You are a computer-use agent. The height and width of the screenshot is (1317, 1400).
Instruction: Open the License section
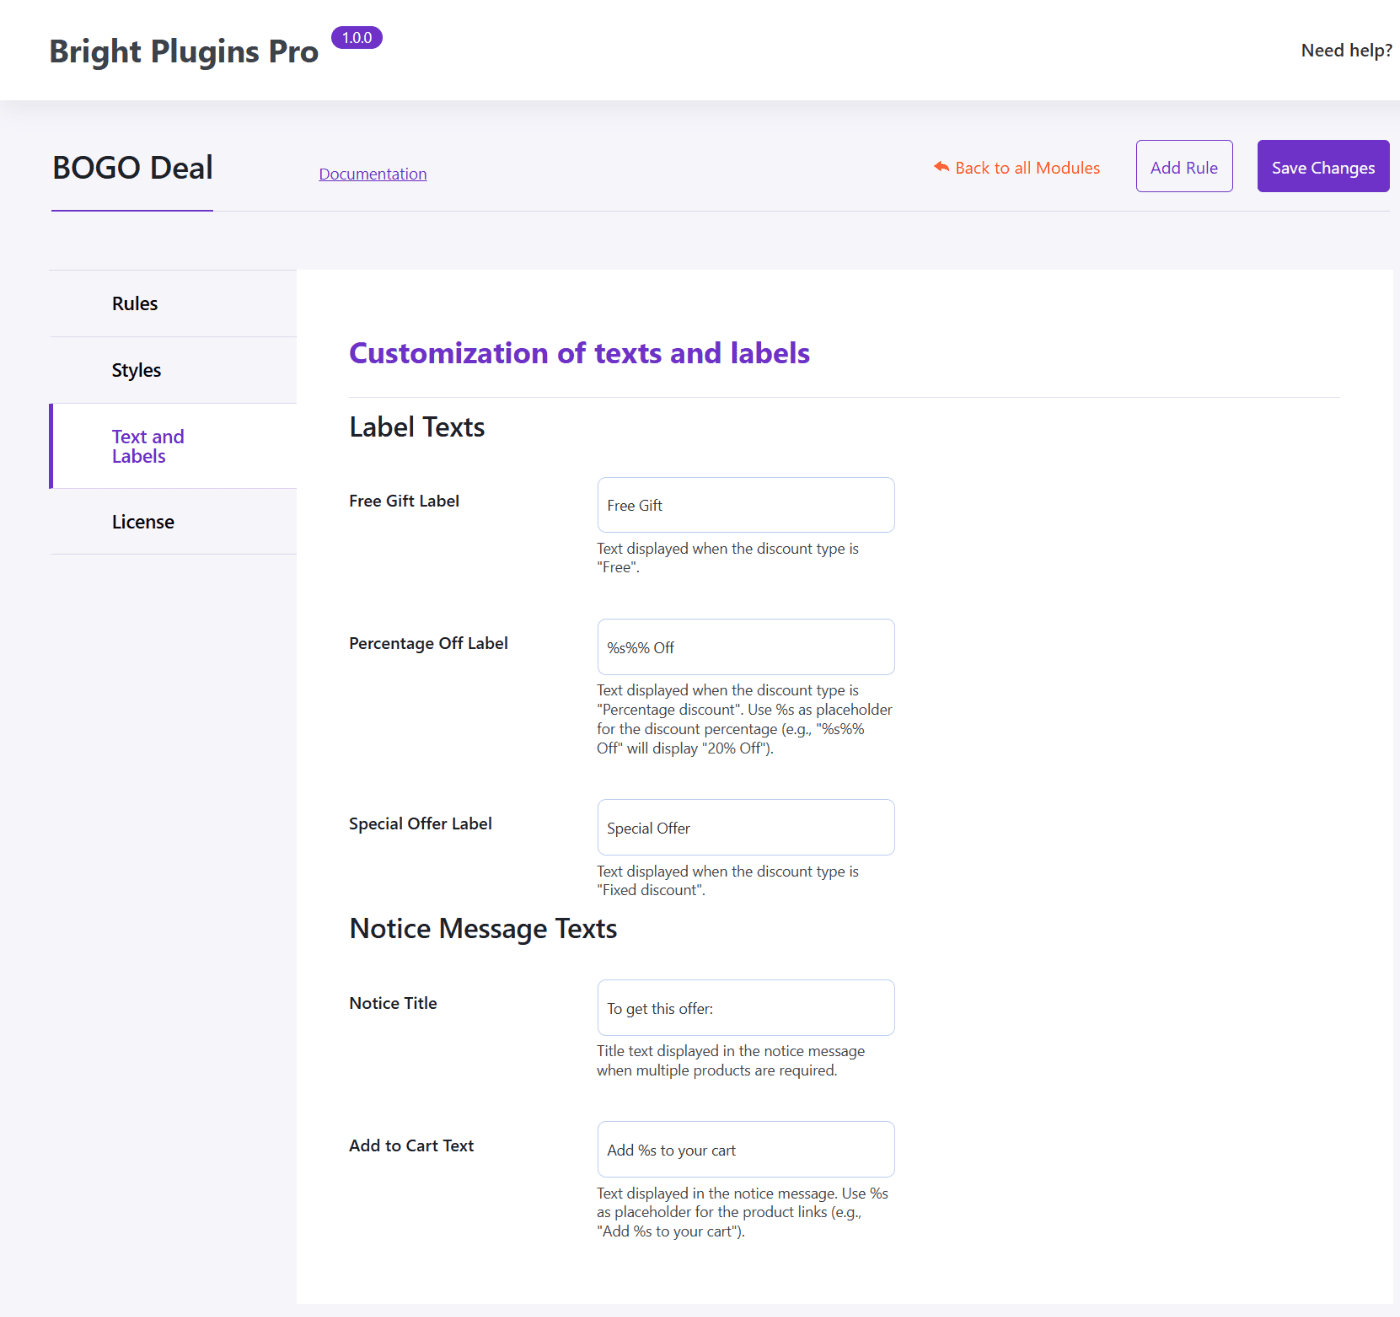pyautogui.click(x=143, y=521)
